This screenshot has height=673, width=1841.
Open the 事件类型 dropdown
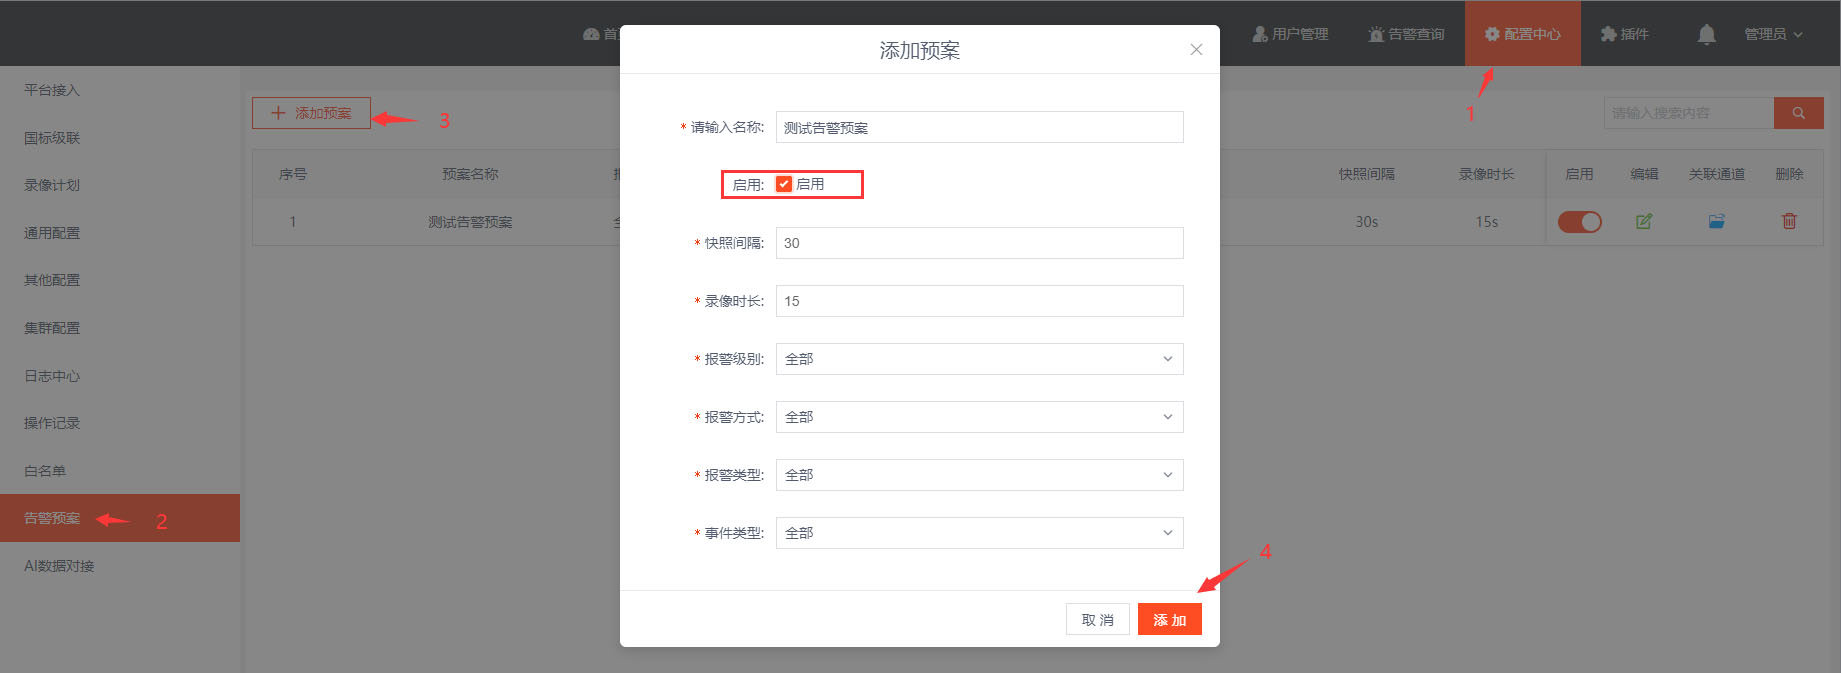tap(980, 533)
